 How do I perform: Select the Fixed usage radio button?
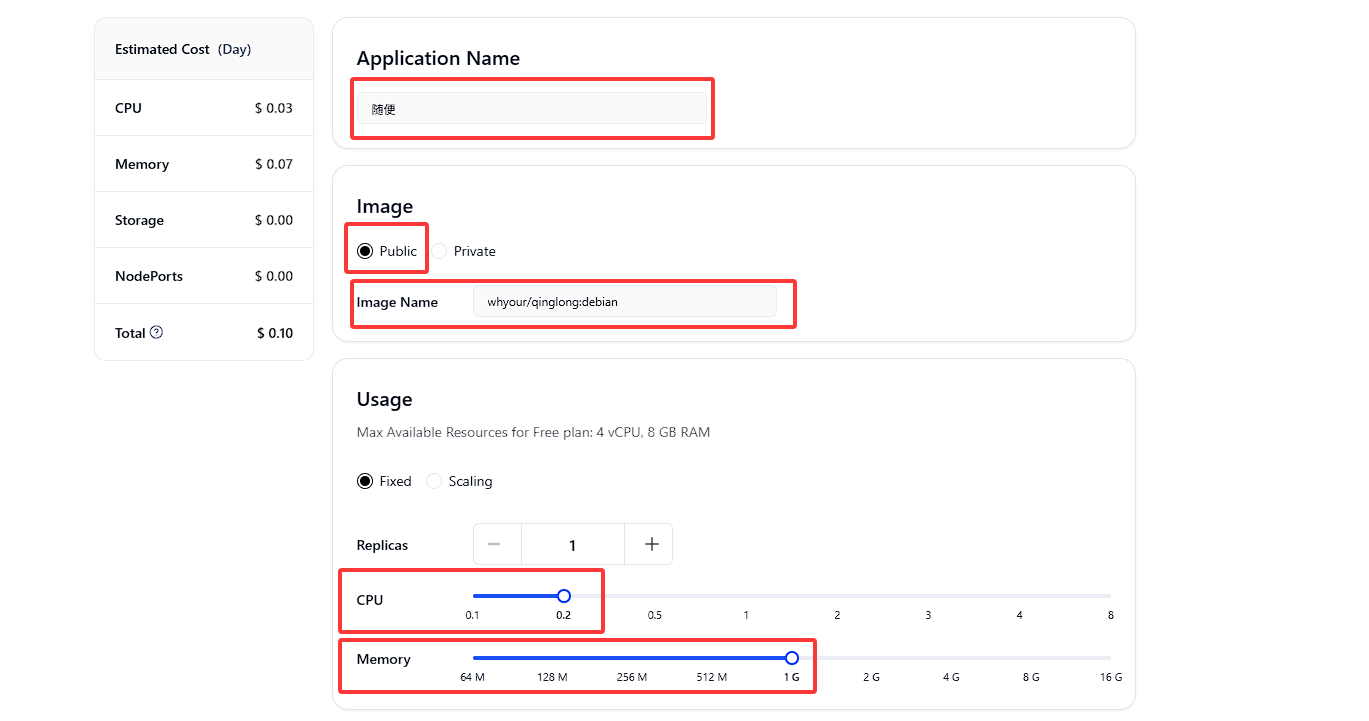coord(365,481)
